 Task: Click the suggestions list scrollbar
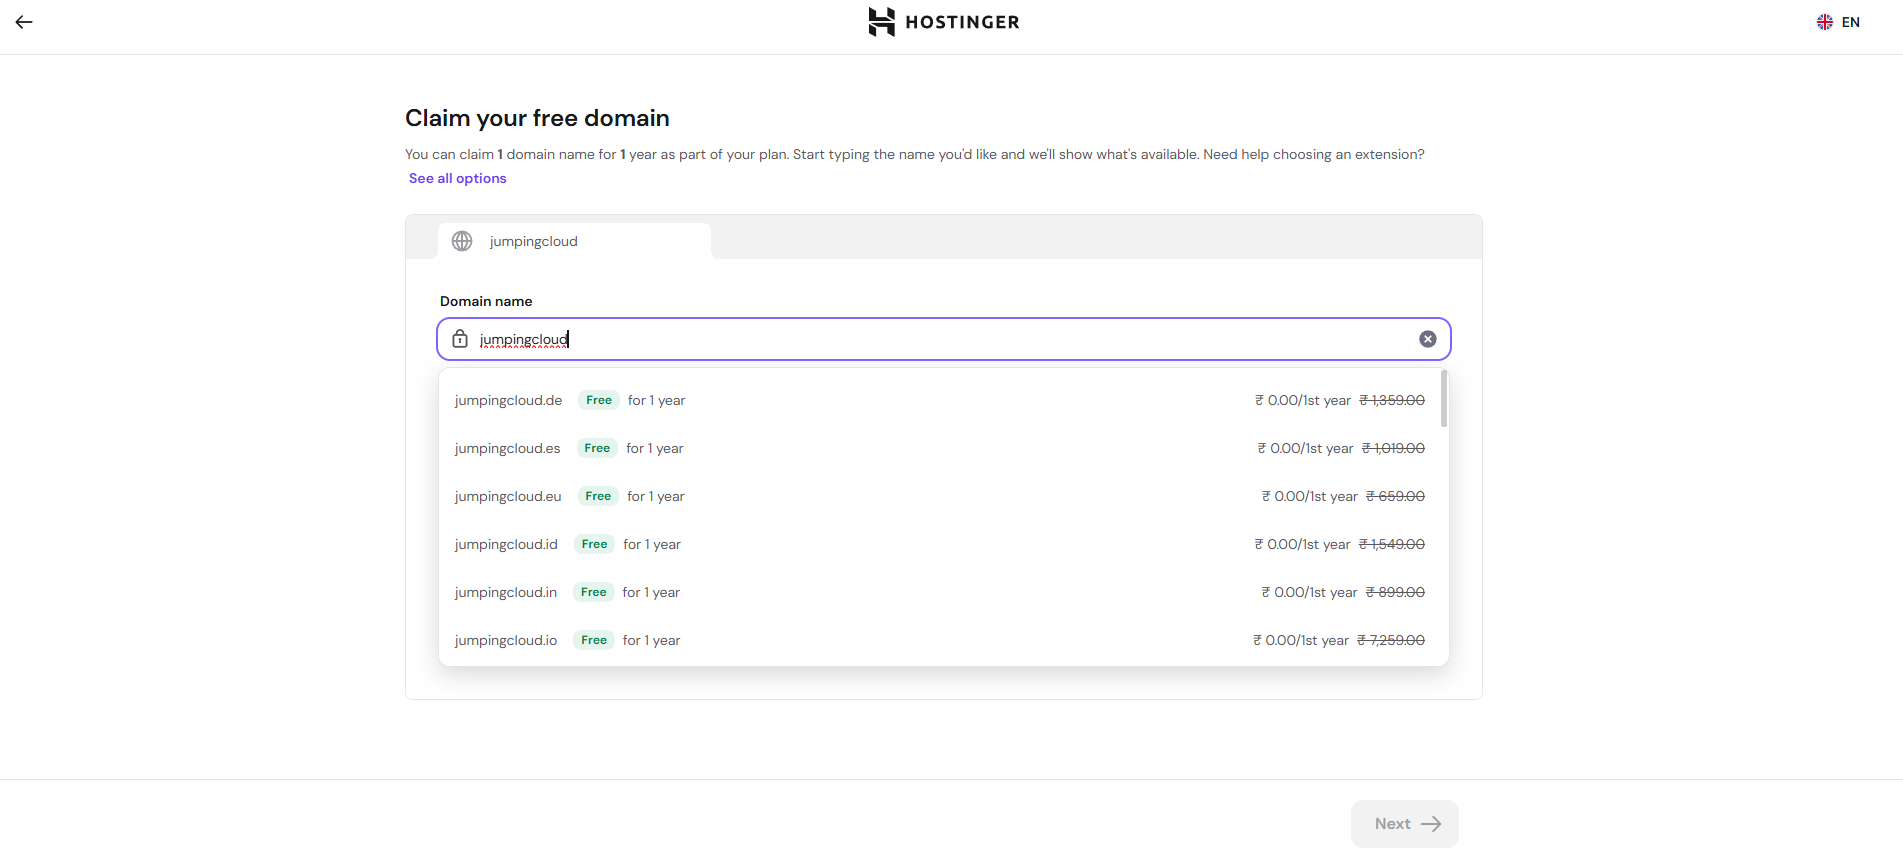pos(1444,398)
